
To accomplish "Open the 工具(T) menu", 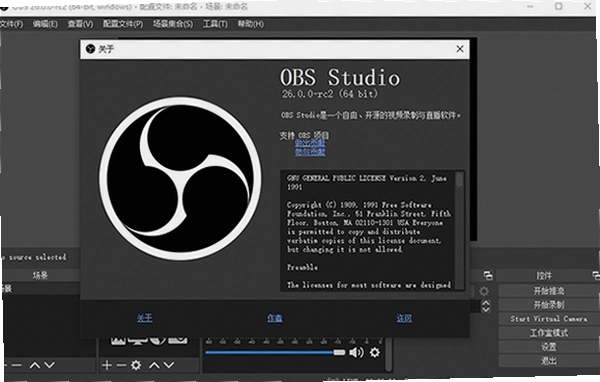I will (x=215, y=24).
